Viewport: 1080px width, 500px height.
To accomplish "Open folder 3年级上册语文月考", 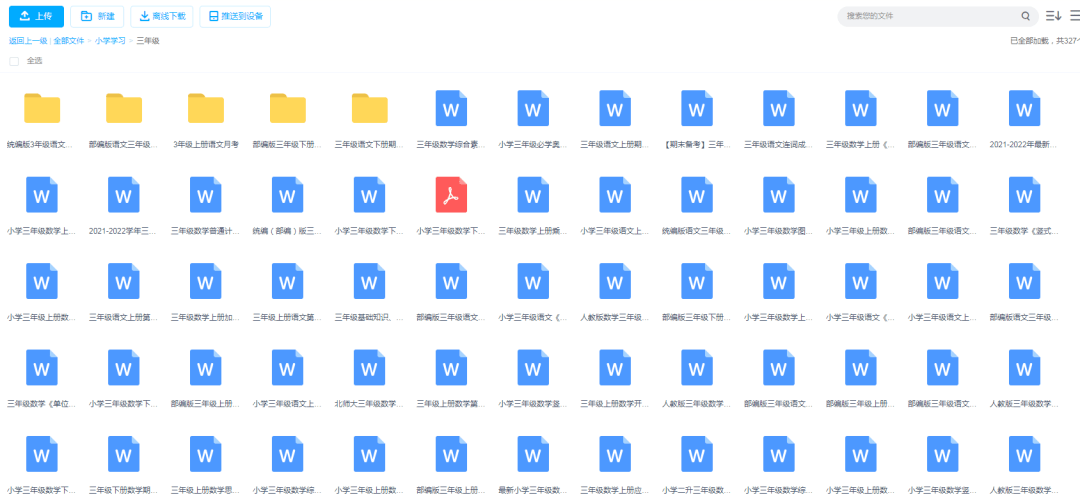I will click(x=206, y=108).
